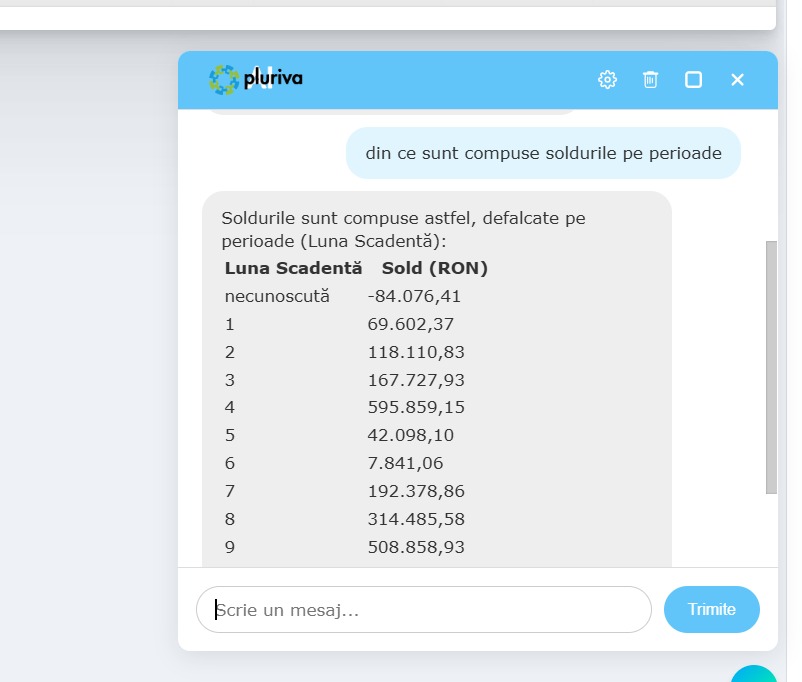Expand the chat with the square icon
This screenshot has width=802, height=682.
(693, 80)
